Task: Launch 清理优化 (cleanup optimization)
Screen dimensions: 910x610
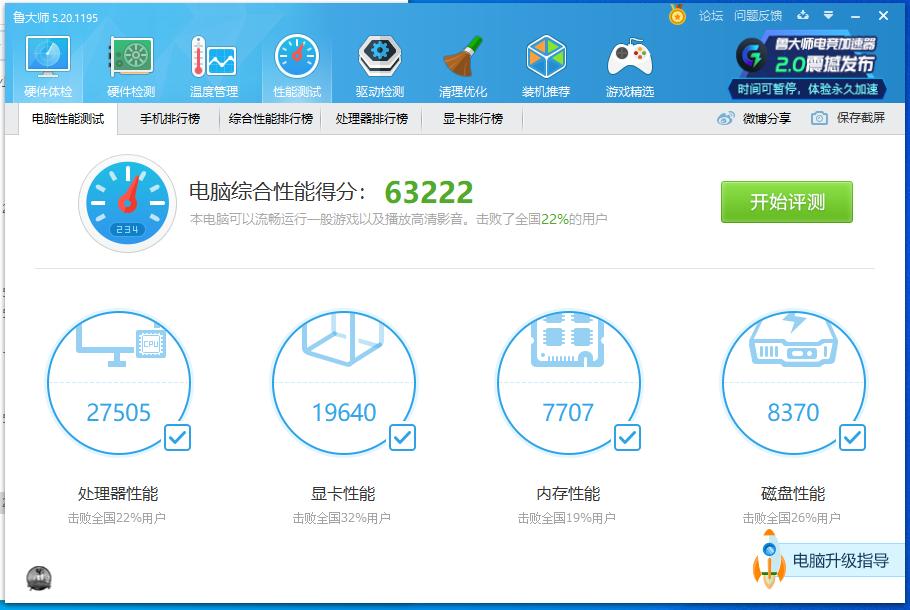Action: pos(462,65)
